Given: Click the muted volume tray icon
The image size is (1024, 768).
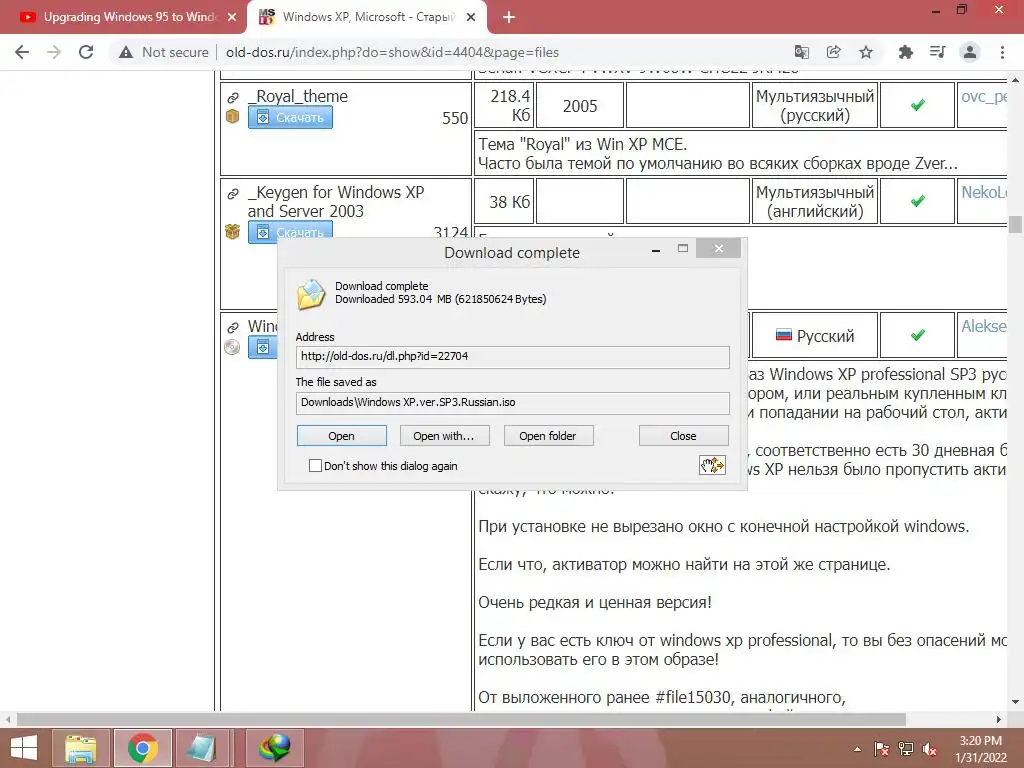Looking at the screenshot, I should coord(930,749).
